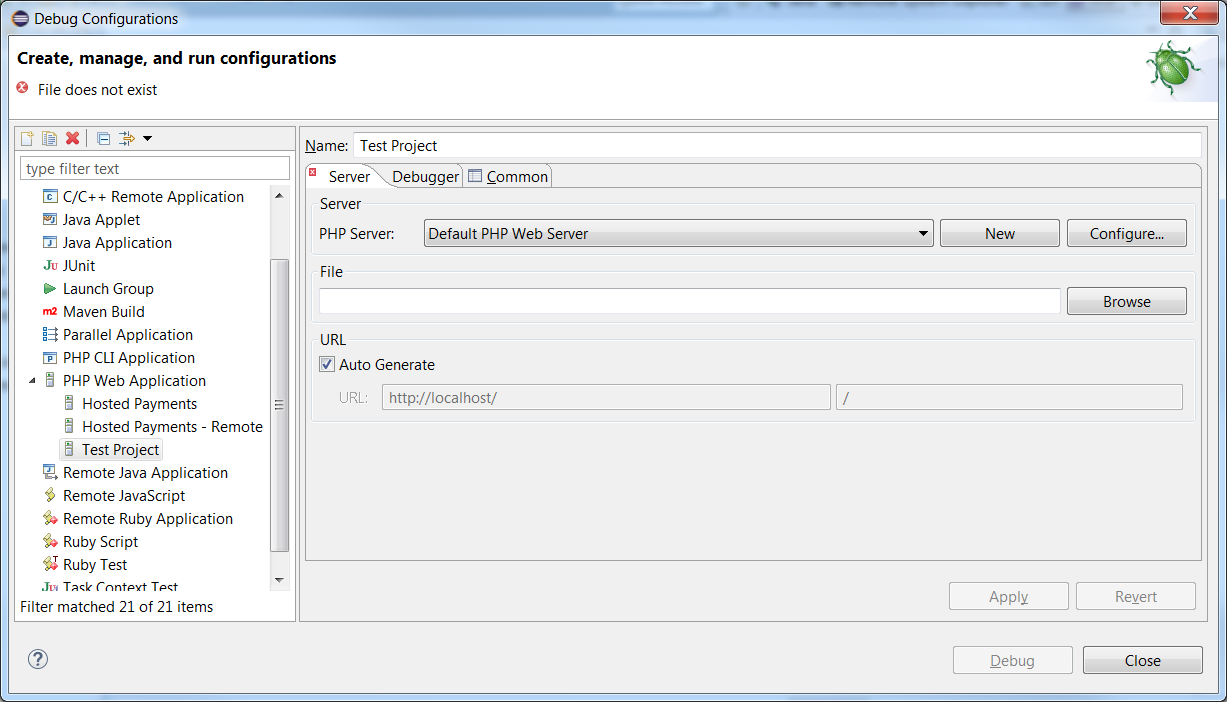Delete selected configuration with the red X icon
The height and width of the screenshot is (702, 1227).
click(72, 138)
